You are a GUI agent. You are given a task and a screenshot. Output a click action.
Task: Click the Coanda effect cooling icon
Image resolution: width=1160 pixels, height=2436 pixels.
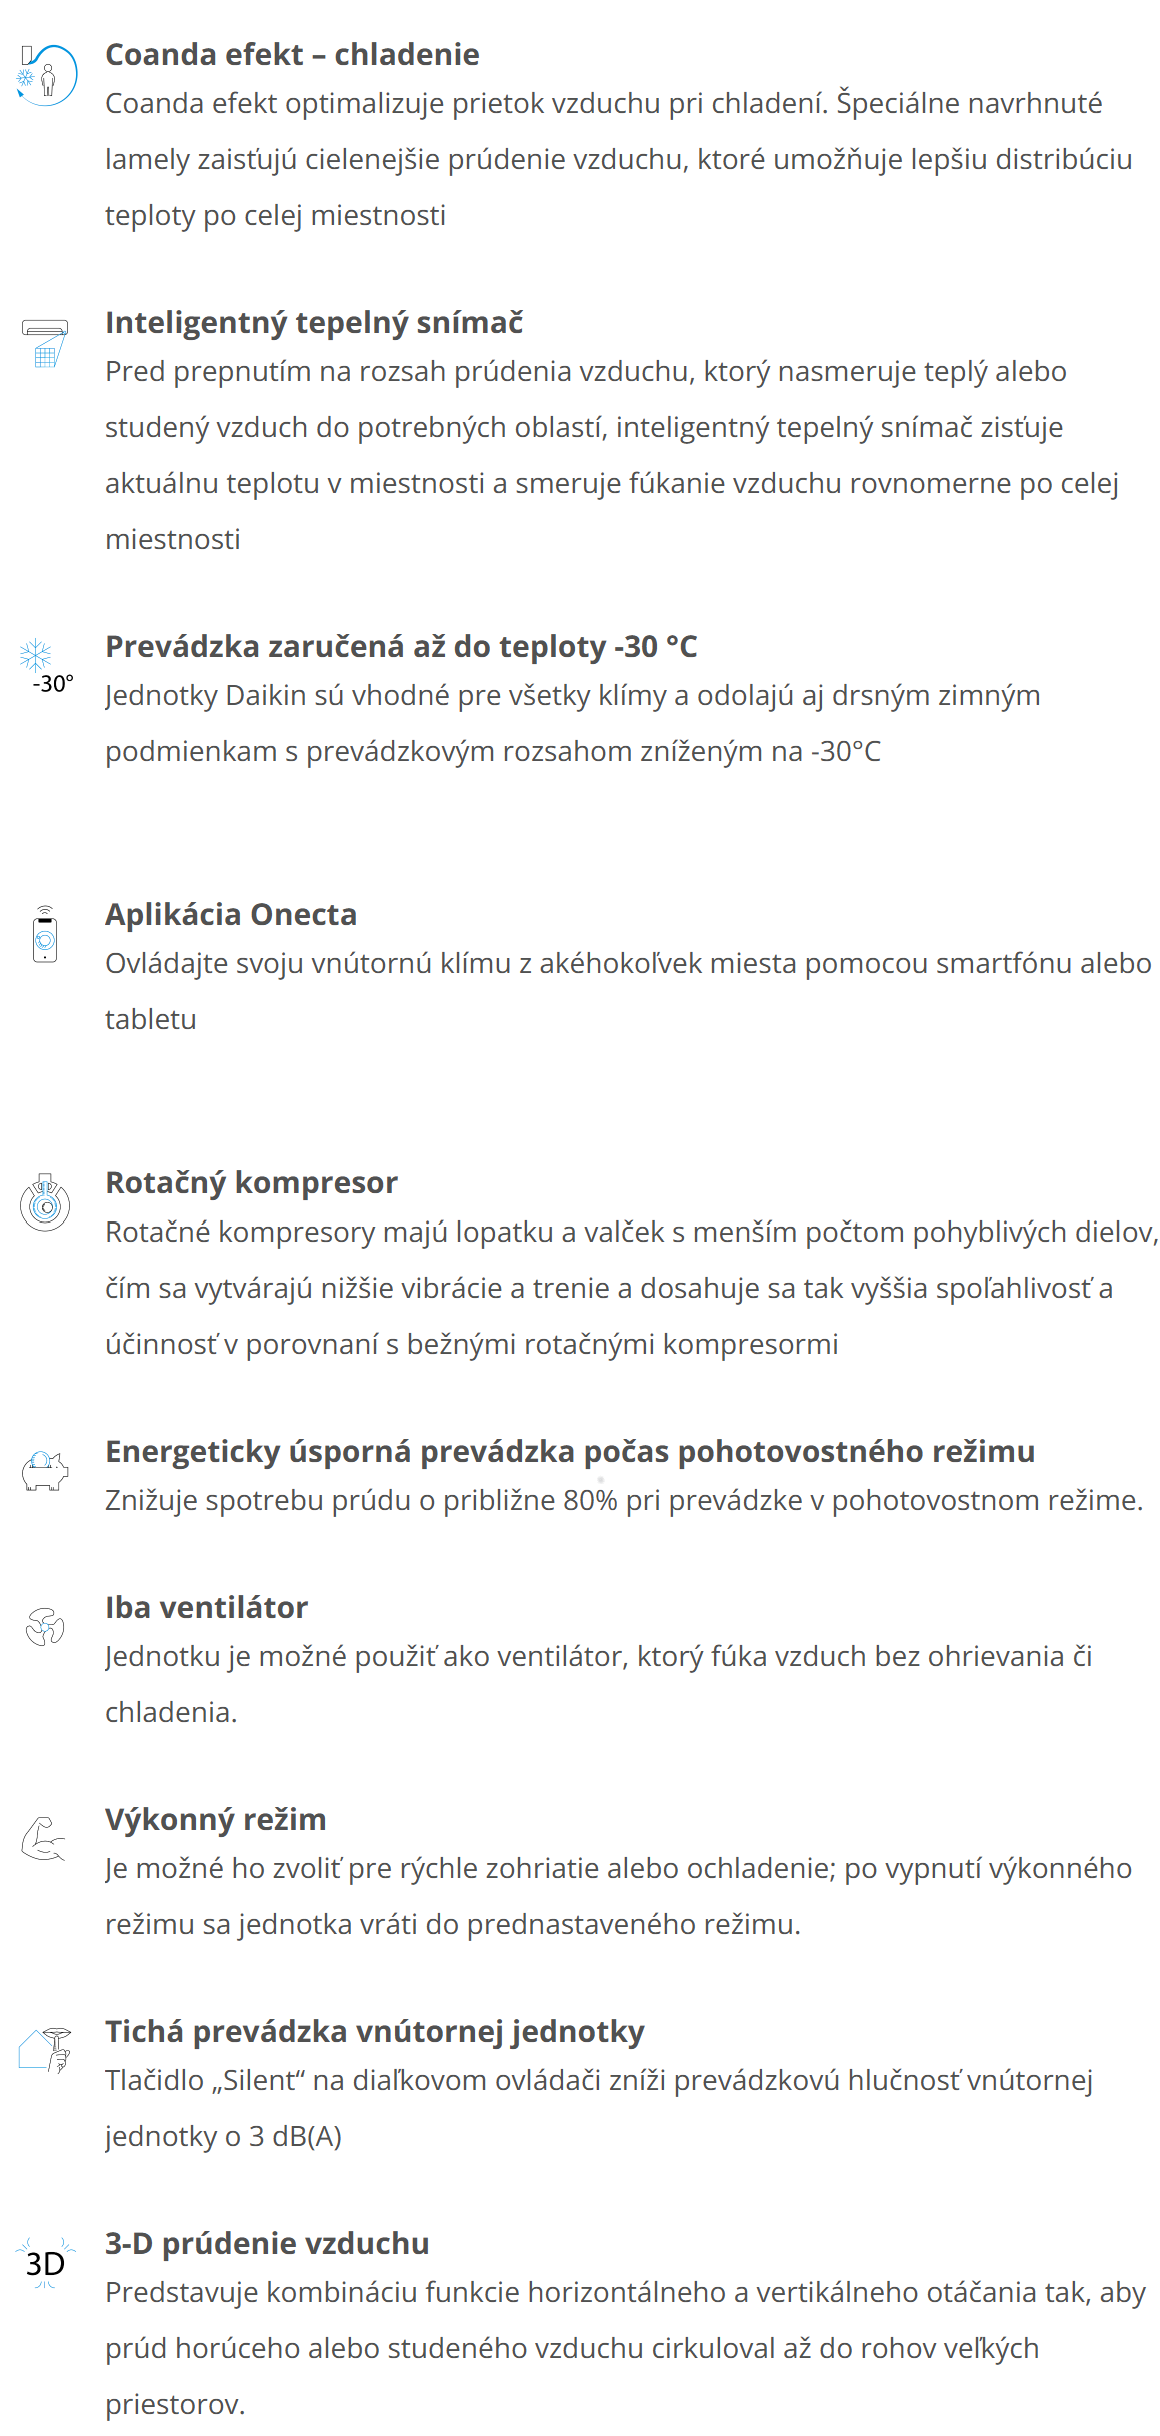click(x=46, y=75)
